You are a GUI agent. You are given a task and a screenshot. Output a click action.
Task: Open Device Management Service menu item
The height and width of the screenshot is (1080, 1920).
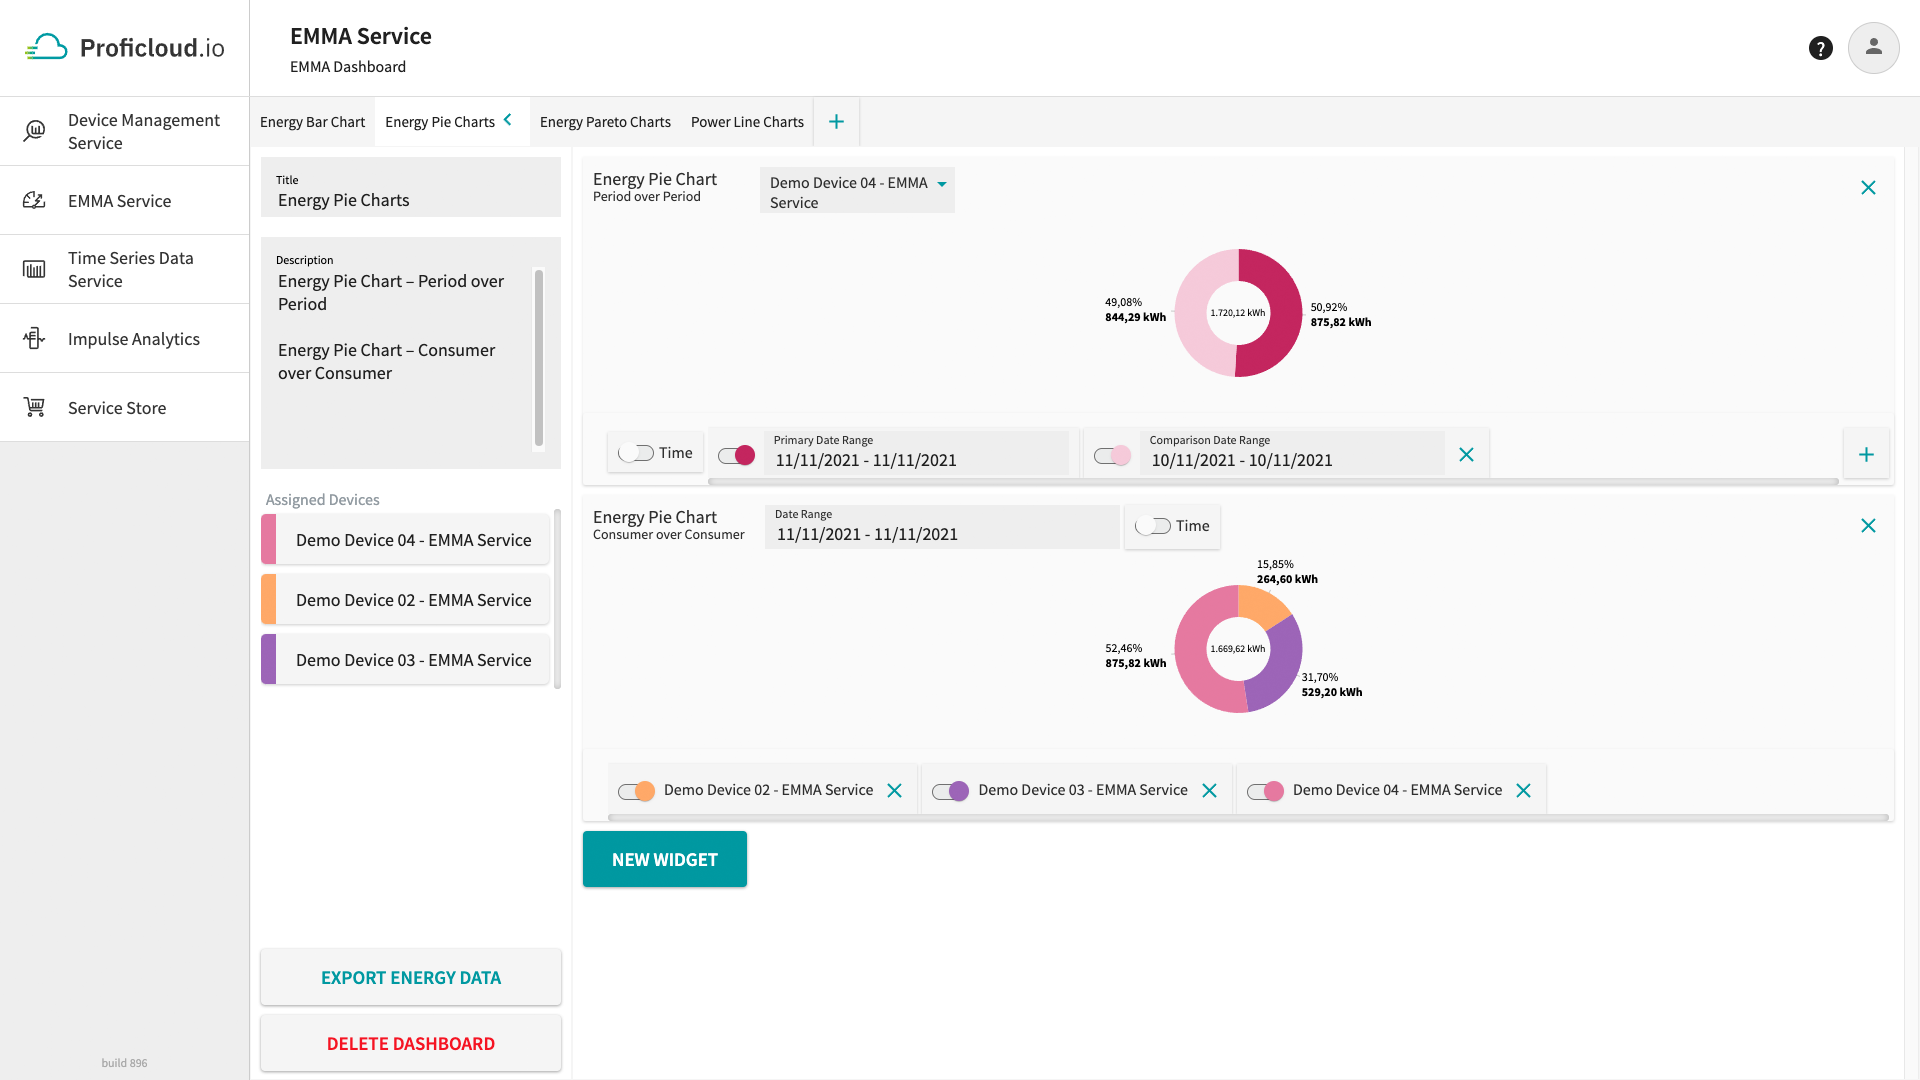[124, 131]
